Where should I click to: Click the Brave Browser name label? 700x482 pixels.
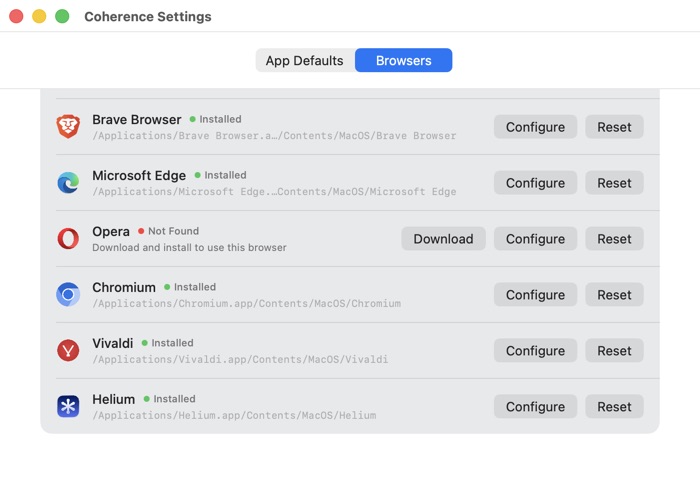(x=137, y=120)
